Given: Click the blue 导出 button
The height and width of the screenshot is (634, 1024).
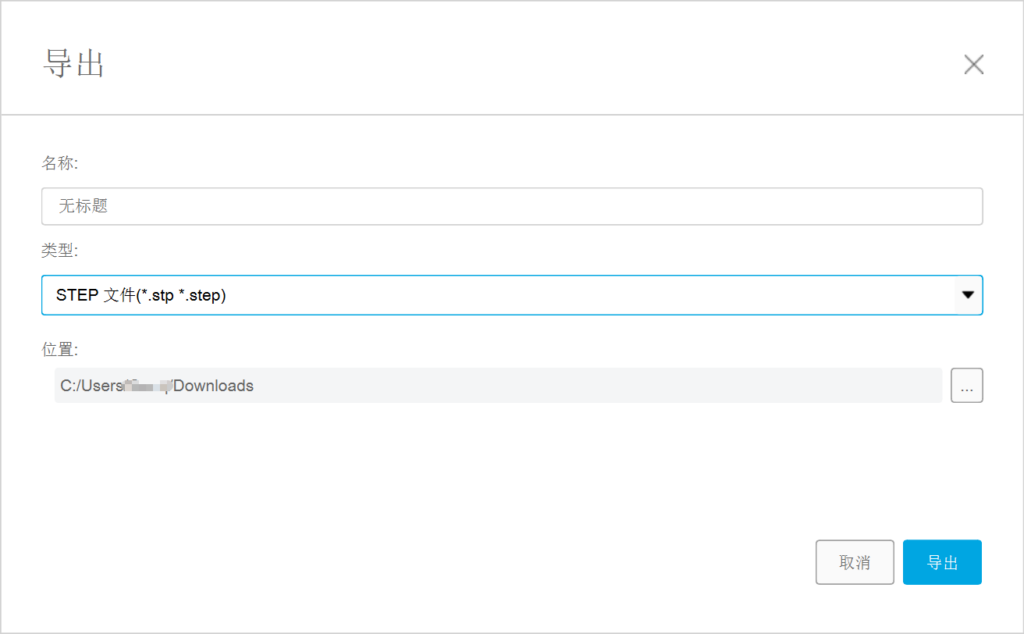Looking at the screenshot, I should click(941, 562).
